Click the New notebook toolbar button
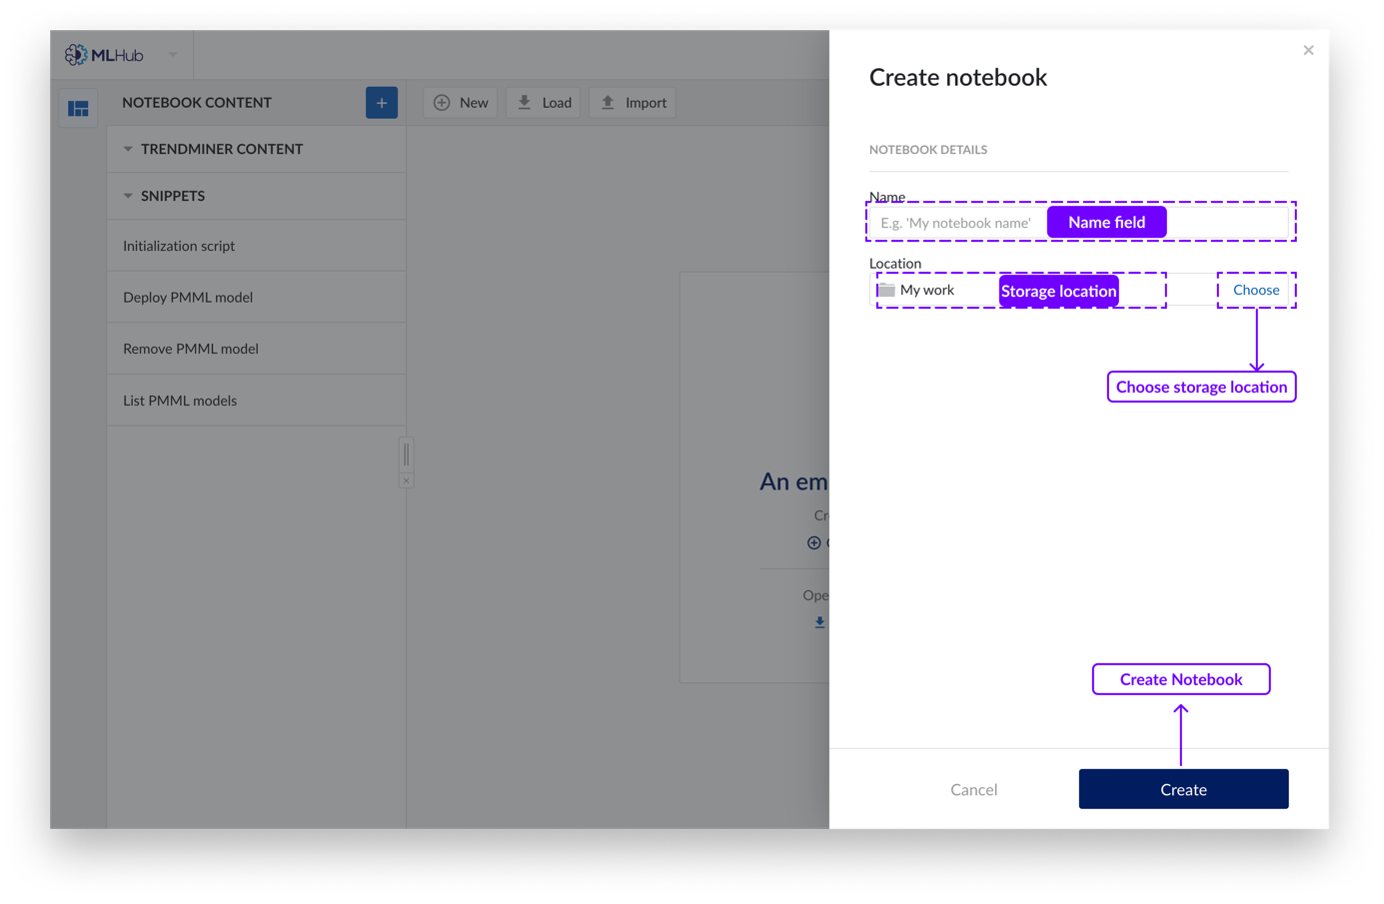Image resolution: width=1384 pixels, height=904 pixels. point(461,103)
